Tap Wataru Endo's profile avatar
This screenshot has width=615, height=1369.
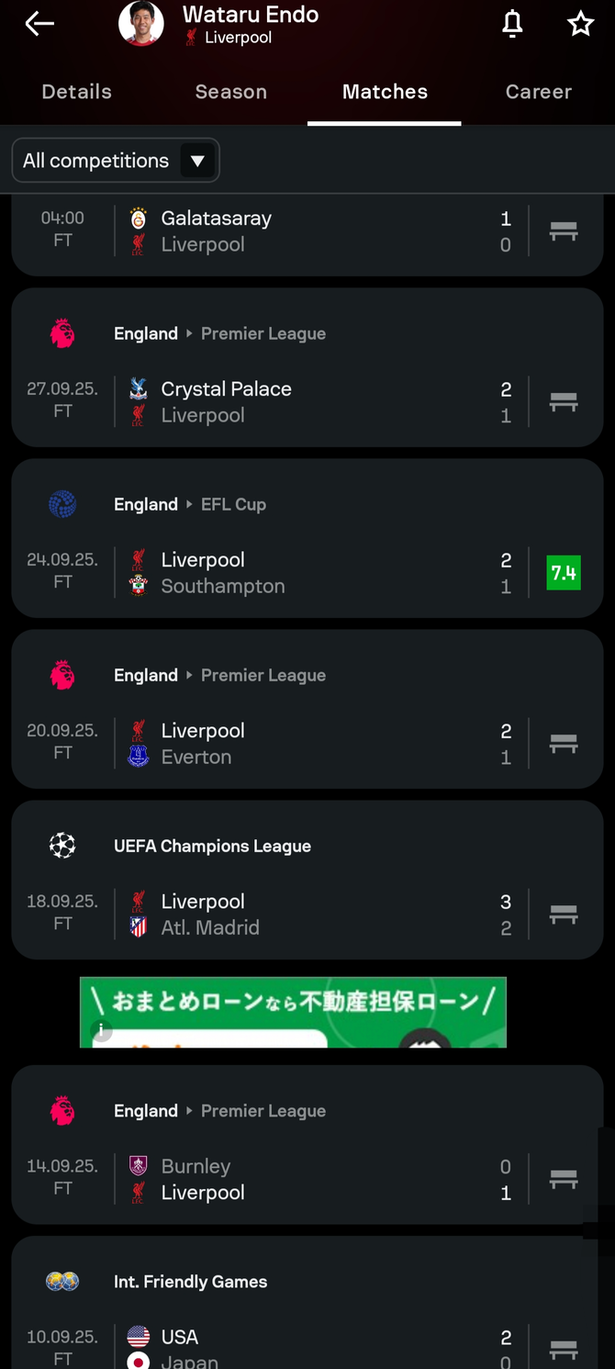141,23
